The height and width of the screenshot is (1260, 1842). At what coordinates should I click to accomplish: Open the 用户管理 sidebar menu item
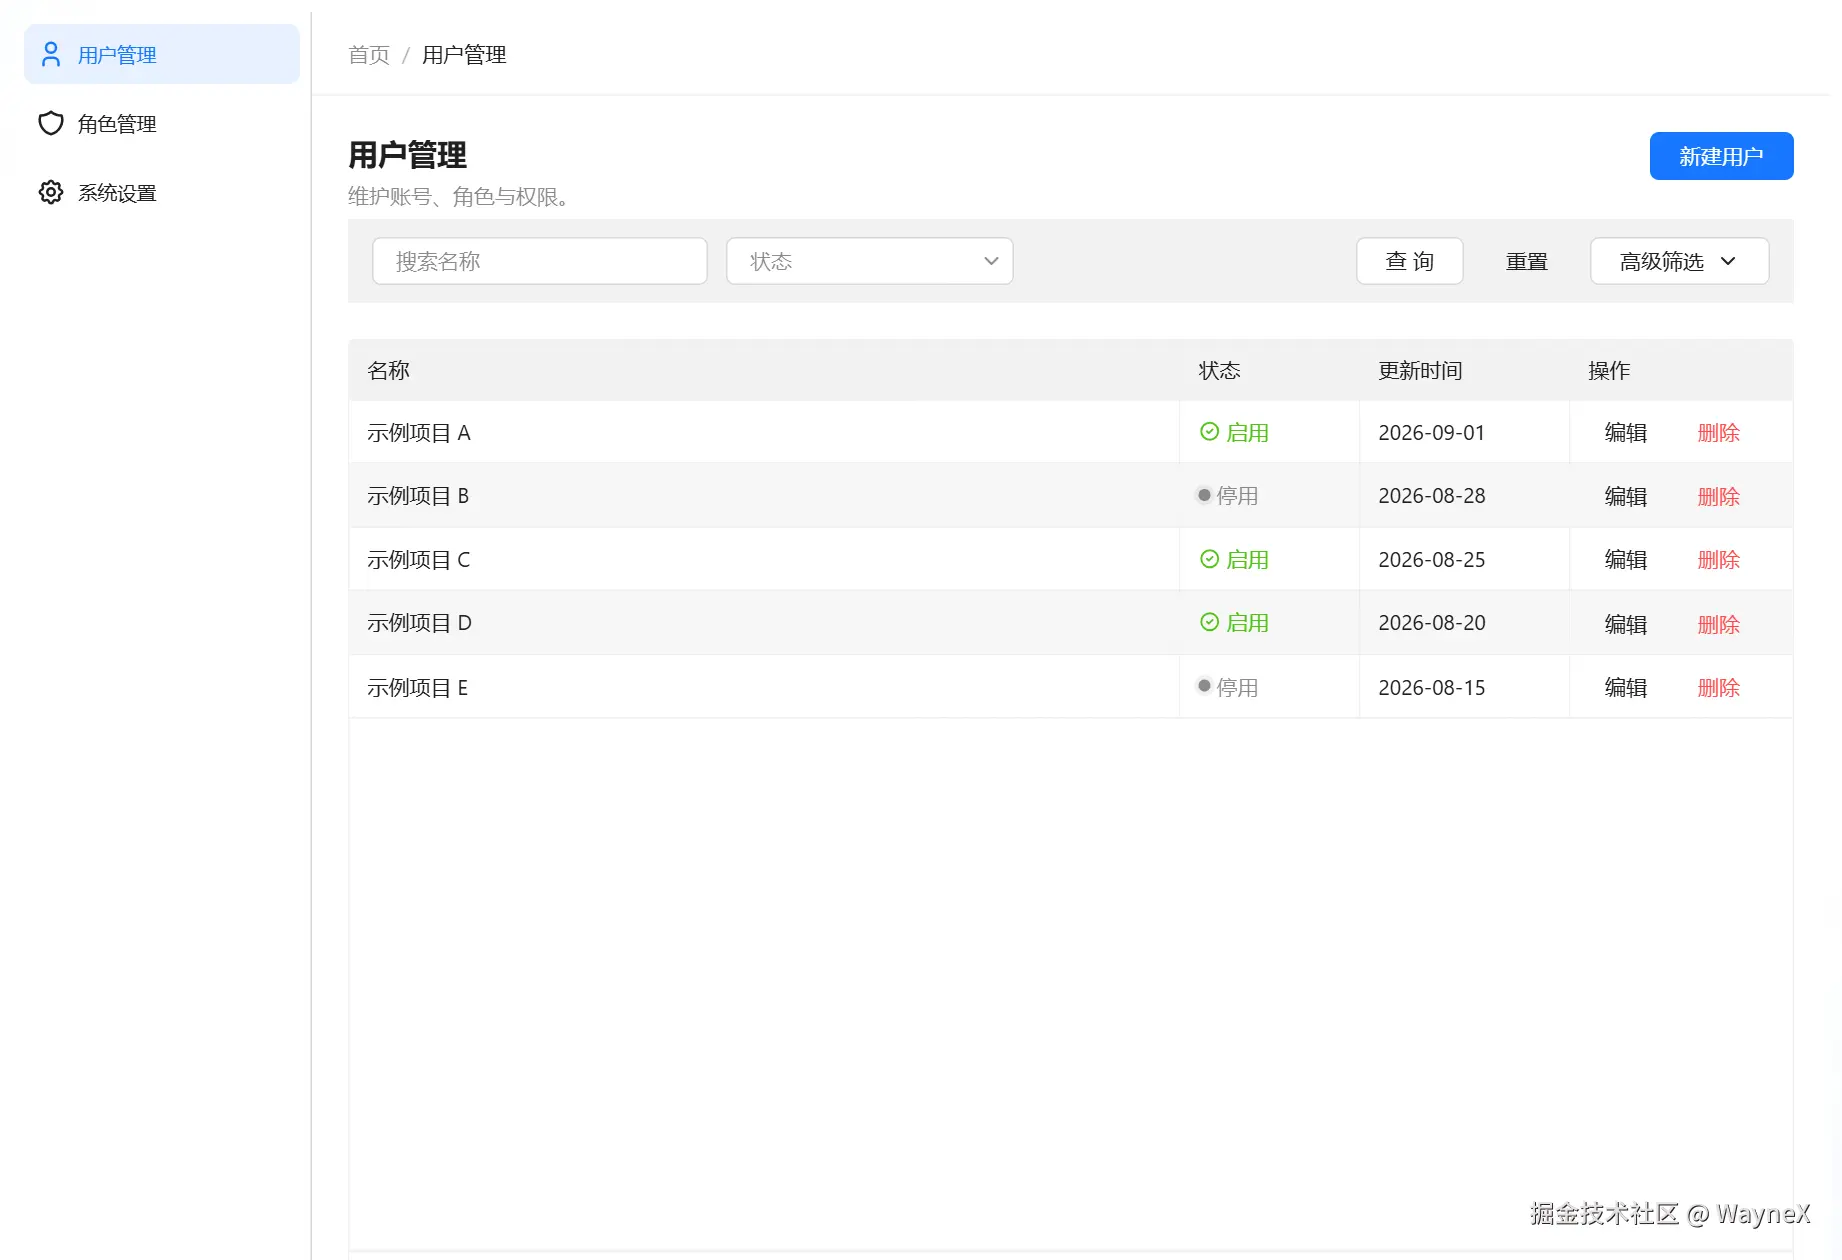[x=162, y=54]
